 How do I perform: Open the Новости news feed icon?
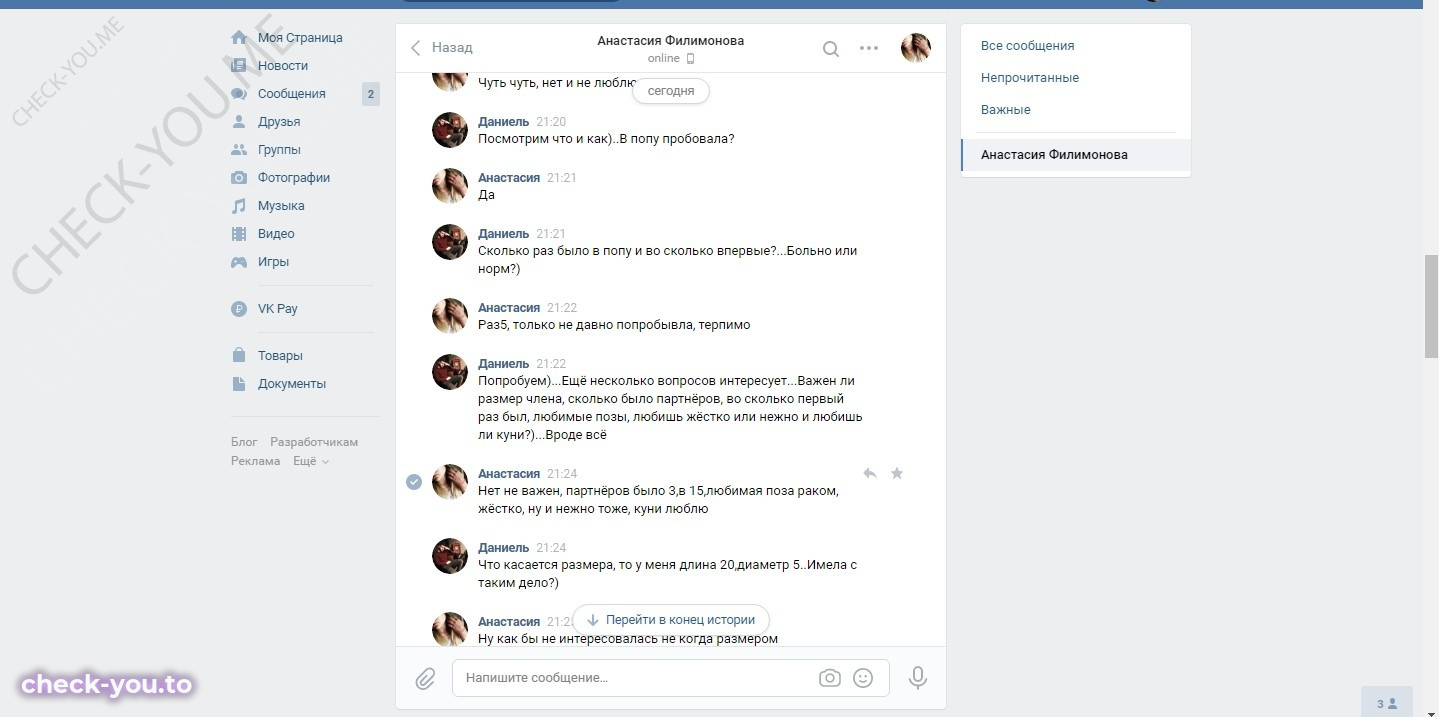239,65
